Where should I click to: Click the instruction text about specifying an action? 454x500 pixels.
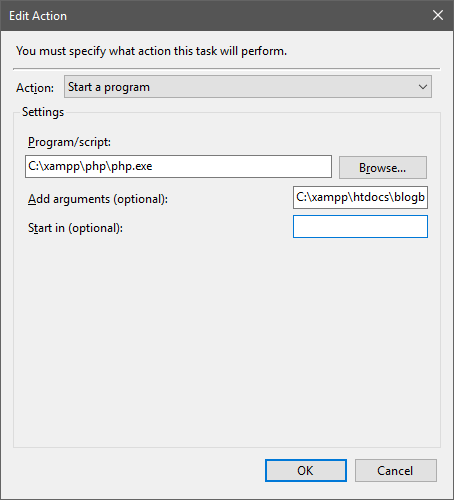(x=151, y=51)
